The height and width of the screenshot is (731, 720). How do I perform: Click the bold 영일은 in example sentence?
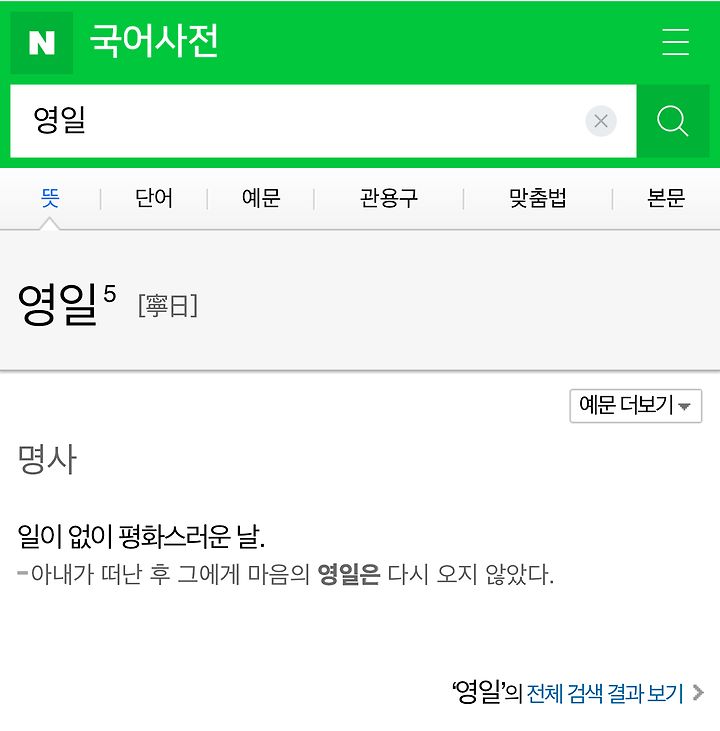(349, 574)
